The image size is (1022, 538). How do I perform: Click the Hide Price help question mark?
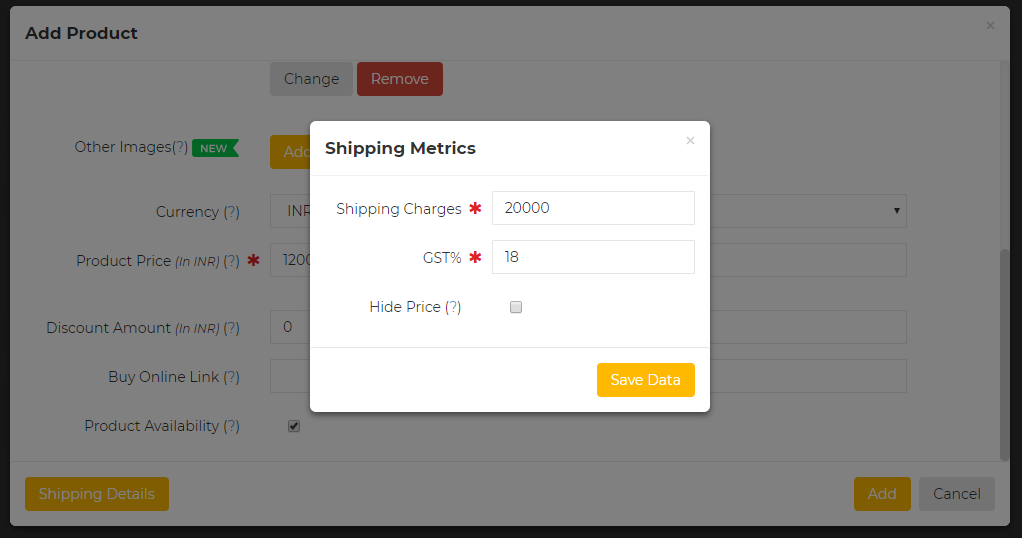[x=453, y=307]
